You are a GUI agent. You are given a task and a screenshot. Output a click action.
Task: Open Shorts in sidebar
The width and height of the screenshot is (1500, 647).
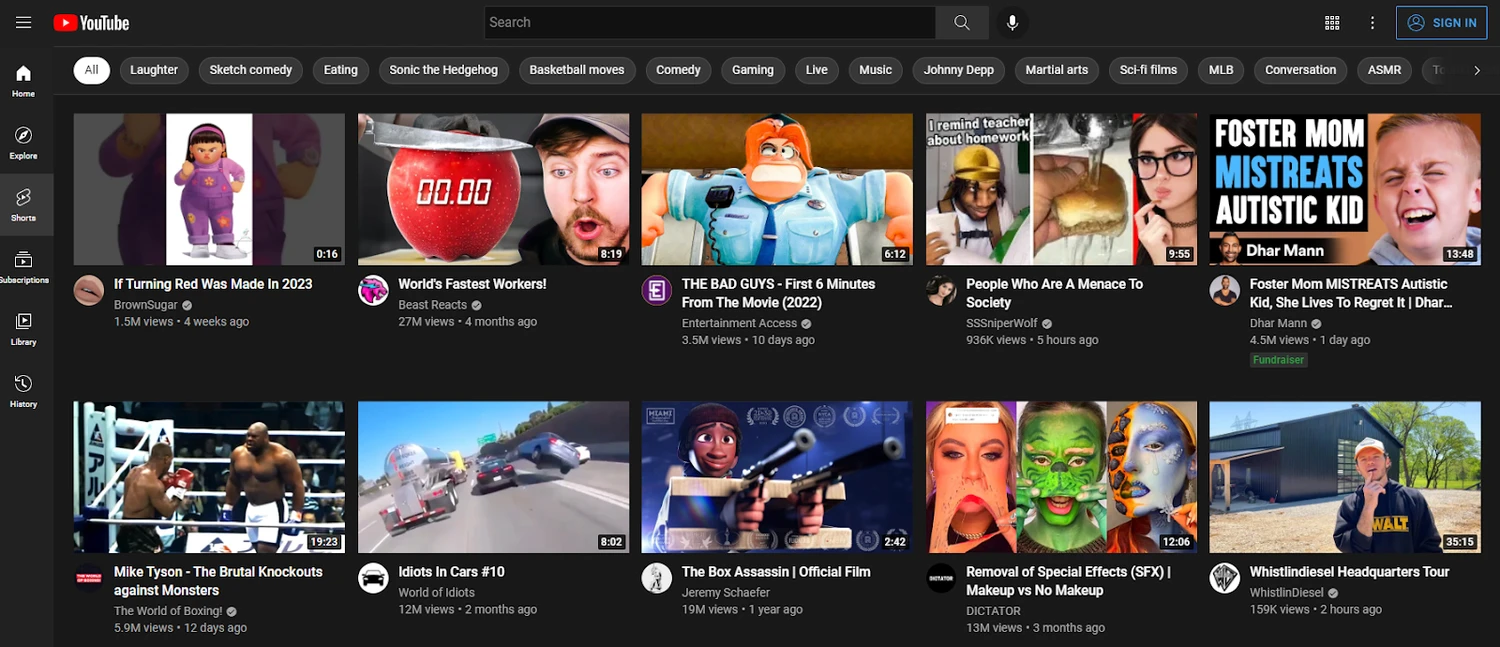pos(24,205)
